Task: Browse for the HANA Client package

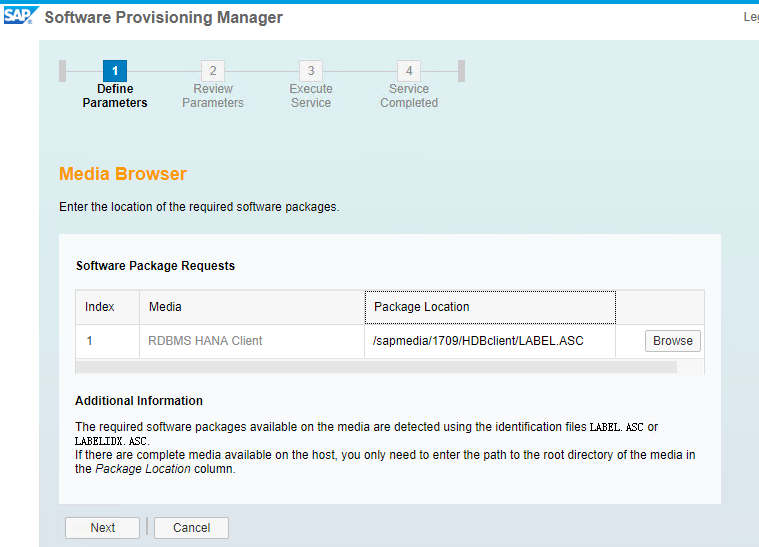Action: click(x=672, y=341)
